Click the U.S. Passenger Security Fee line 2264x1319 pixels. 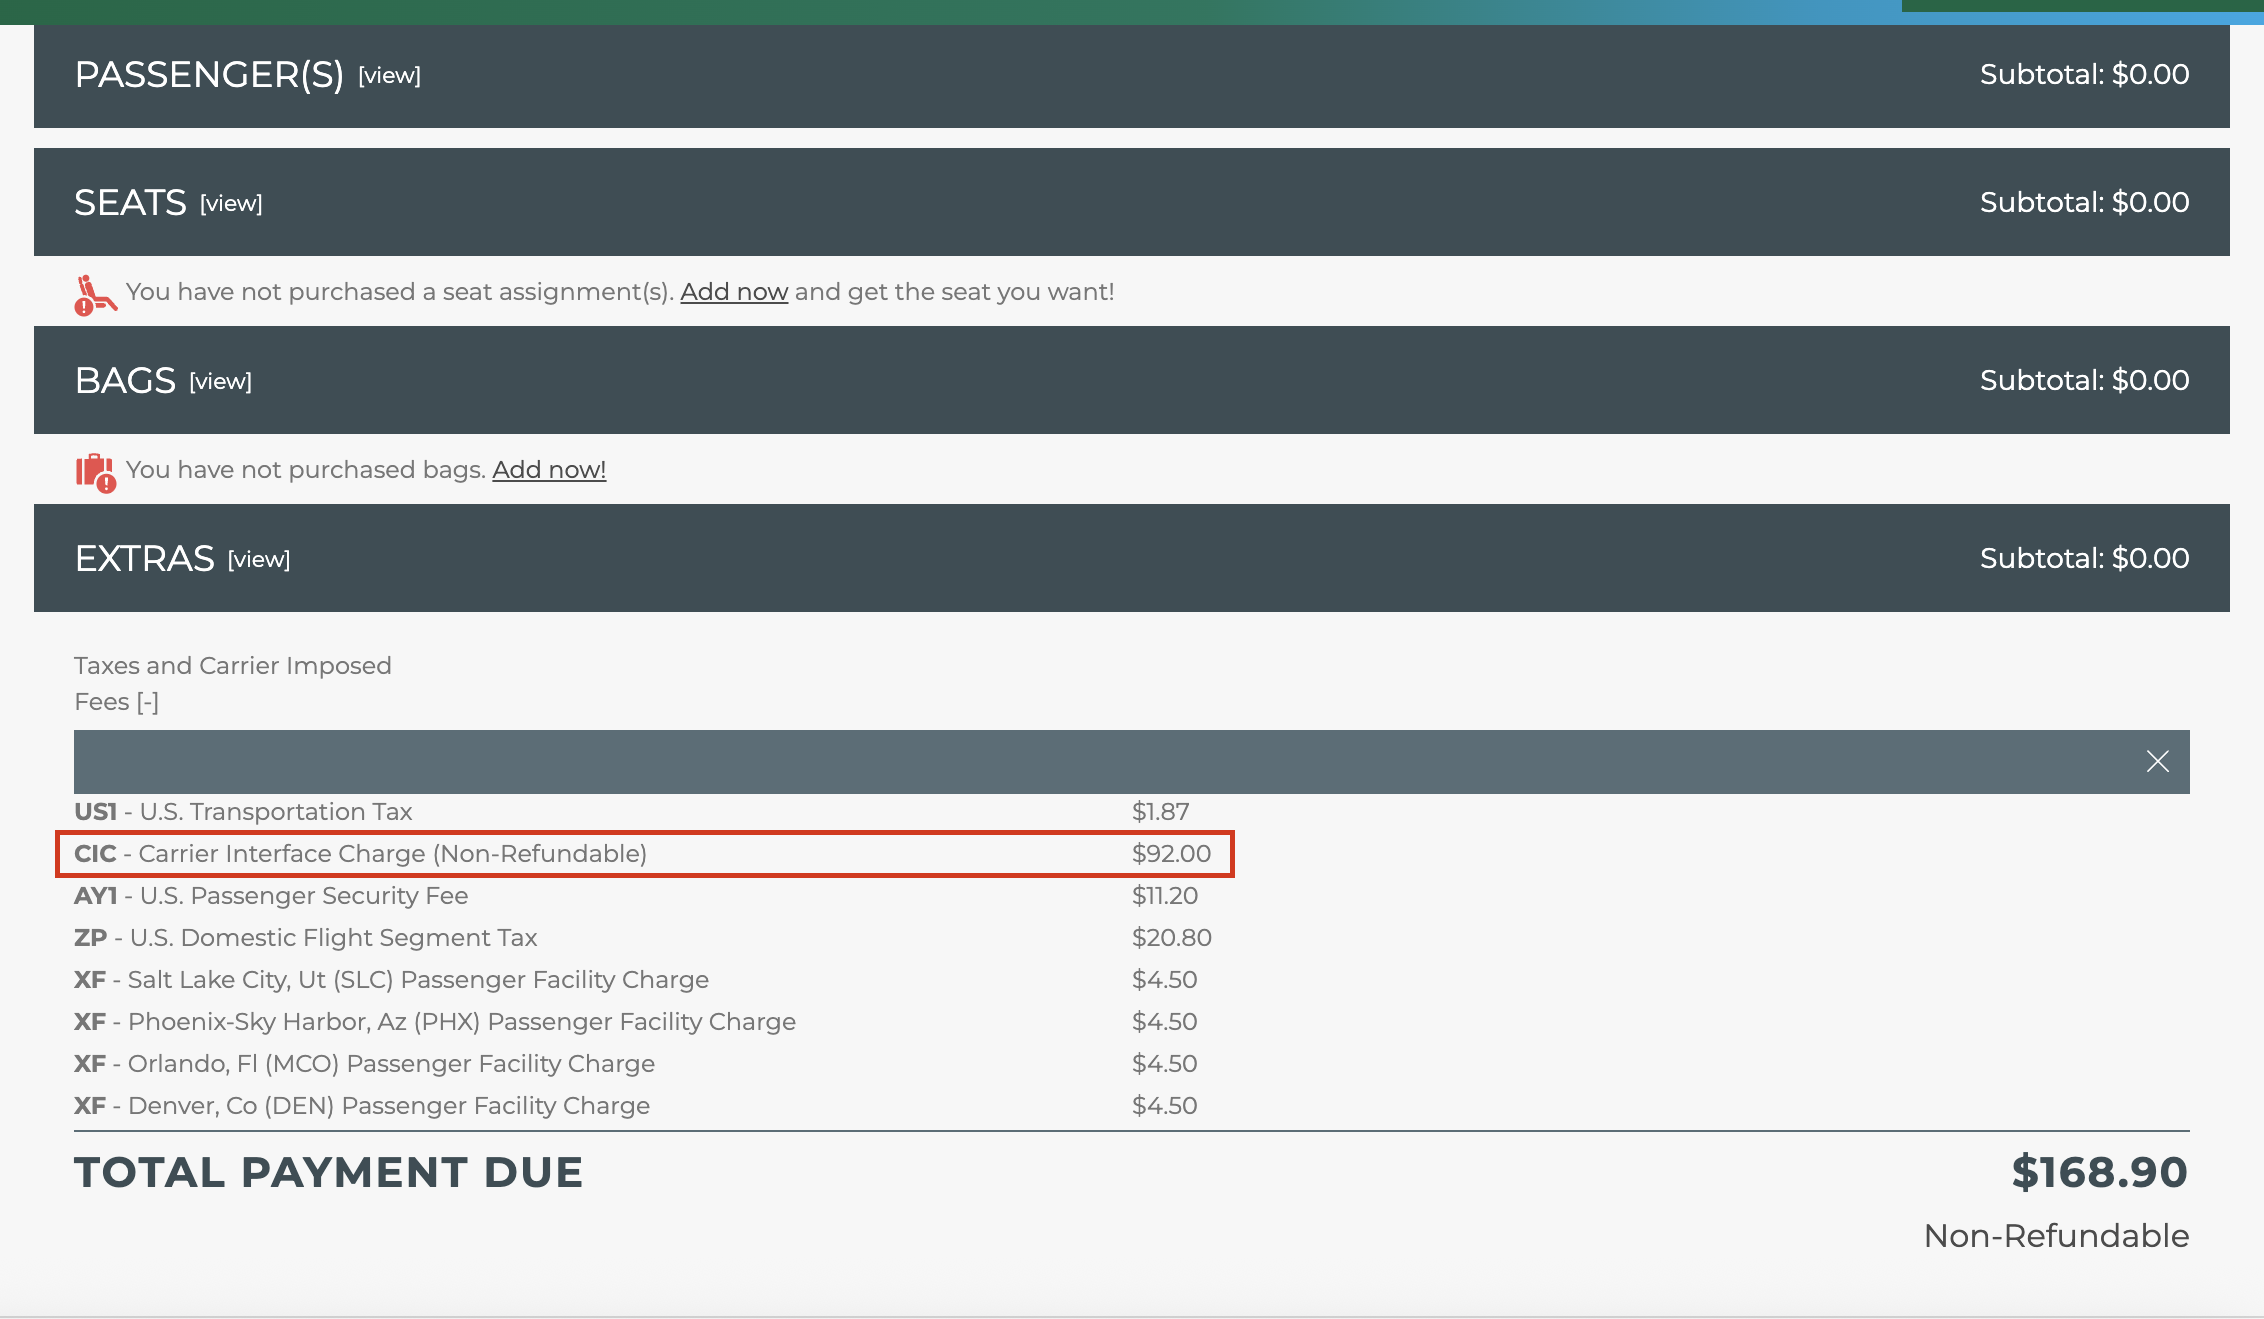point(271,896)
